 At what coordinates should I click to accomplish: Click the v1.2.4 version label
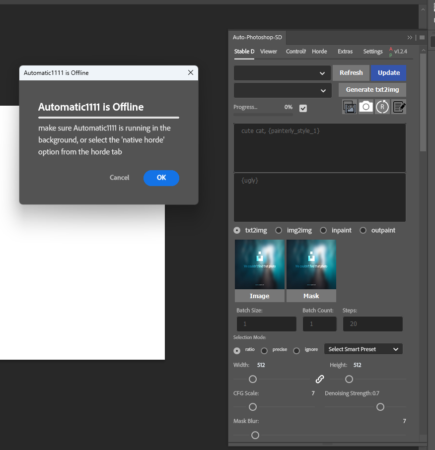[x=400, y=52]
